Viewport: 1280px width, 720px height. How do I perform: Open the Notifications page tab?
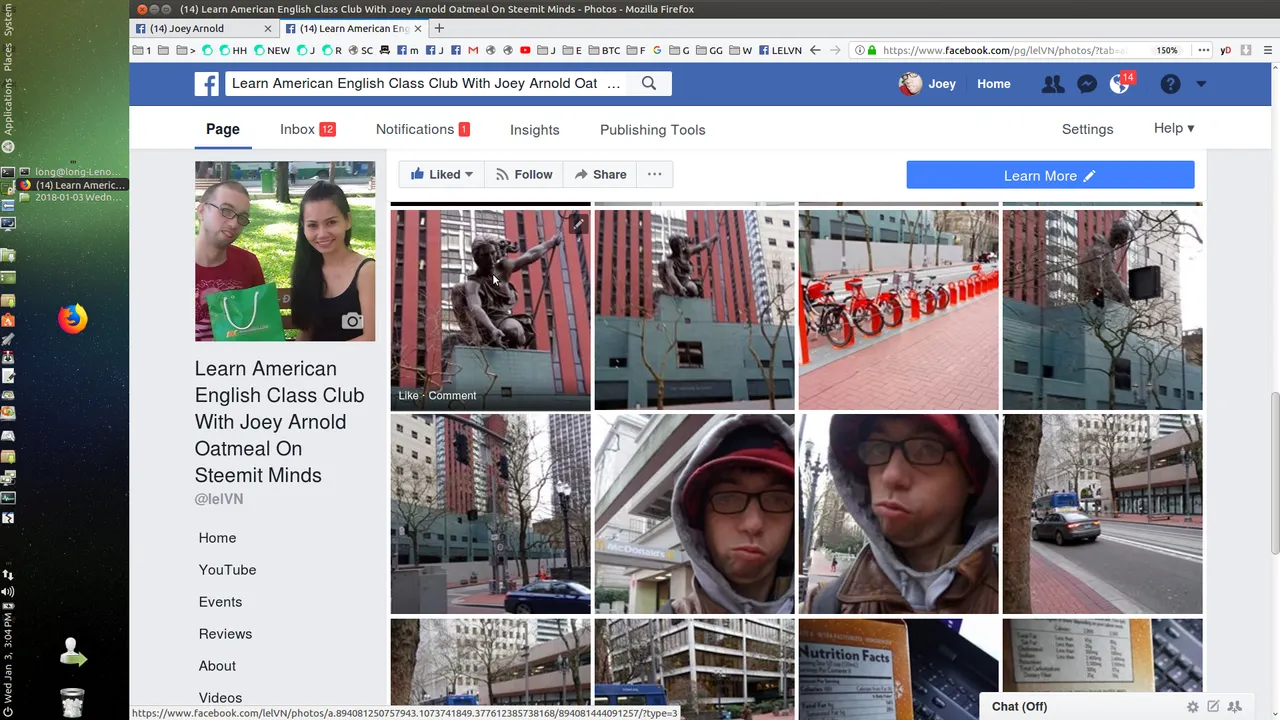tap(423, 129)
